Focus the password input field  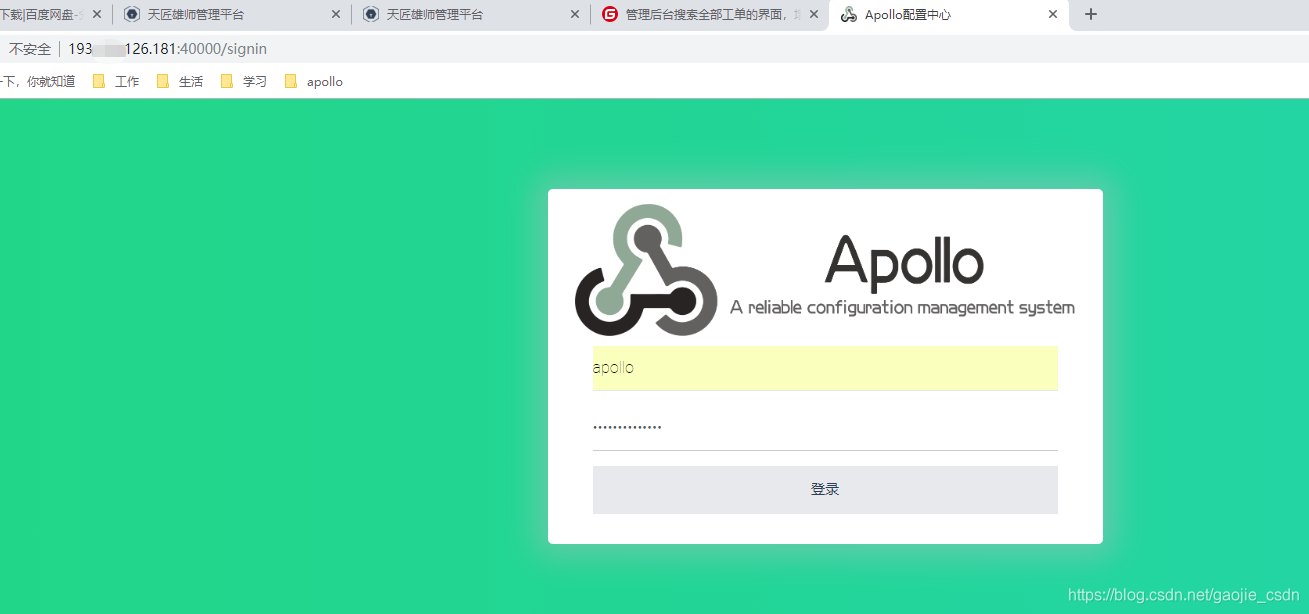click(x=825, y=428)
